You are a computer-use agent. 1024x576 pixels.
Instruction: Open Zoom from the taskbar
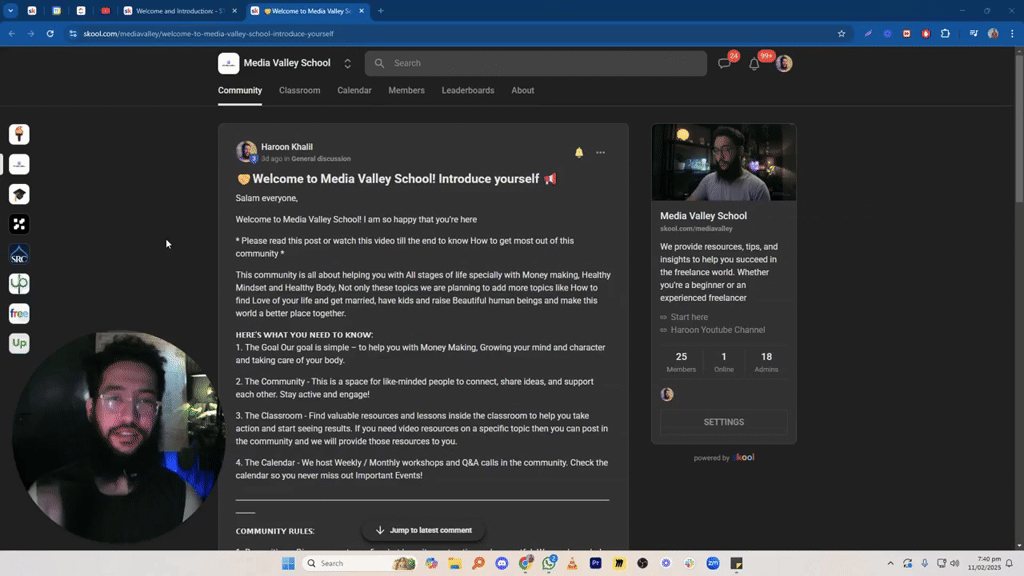click(x=713, y=563)
